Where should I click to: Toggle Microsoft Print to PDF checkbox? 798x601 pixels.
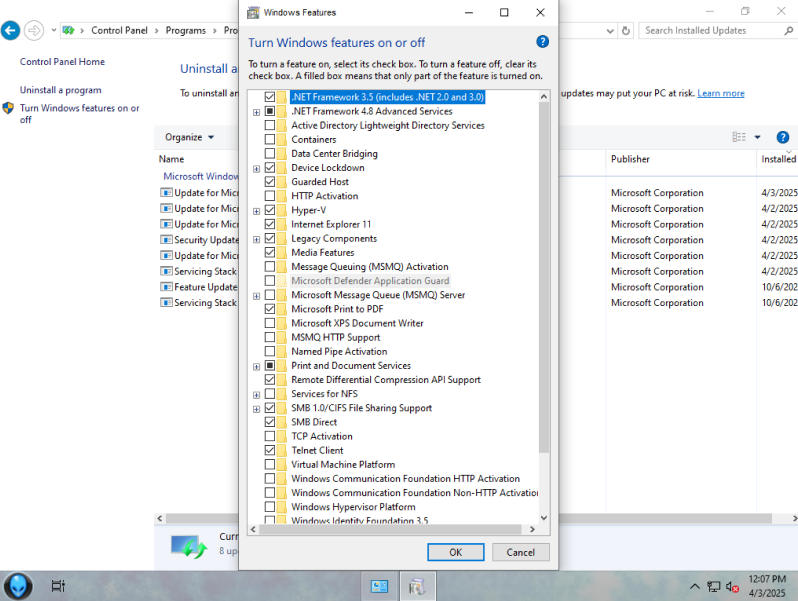click(270, 309)
